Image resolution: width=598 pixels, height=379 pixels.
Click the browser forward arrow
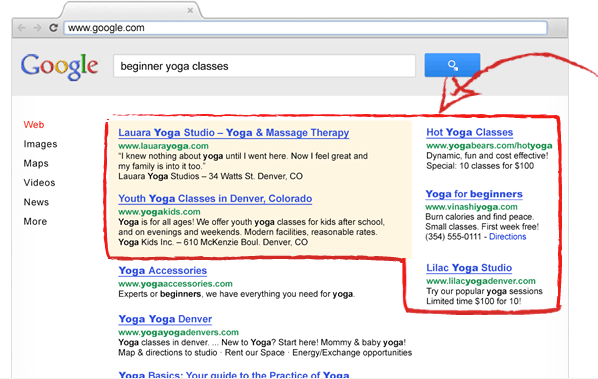[x=37, y=28]
